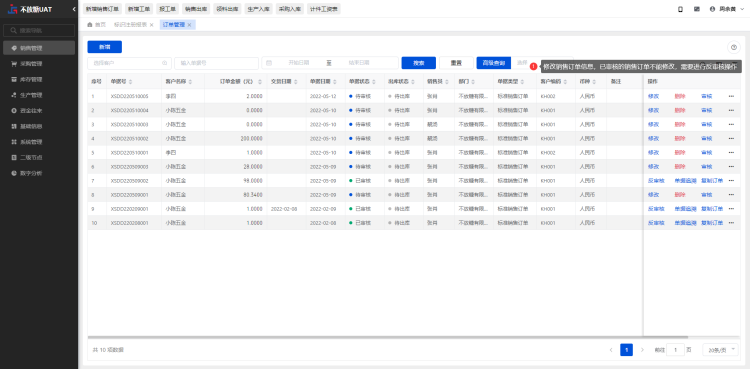The height and width of the screenshot is (369, 750).
Task: Open more actions for order XSDD220510005
Action: click(731, 96)
